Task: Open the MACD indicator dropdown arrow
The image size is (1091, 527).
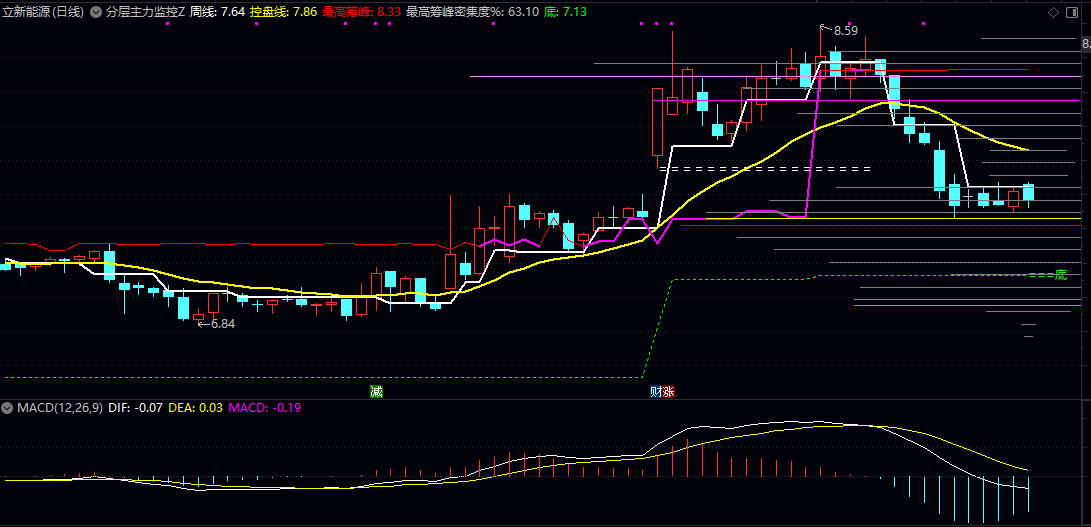Action: (x=7, y=408)
